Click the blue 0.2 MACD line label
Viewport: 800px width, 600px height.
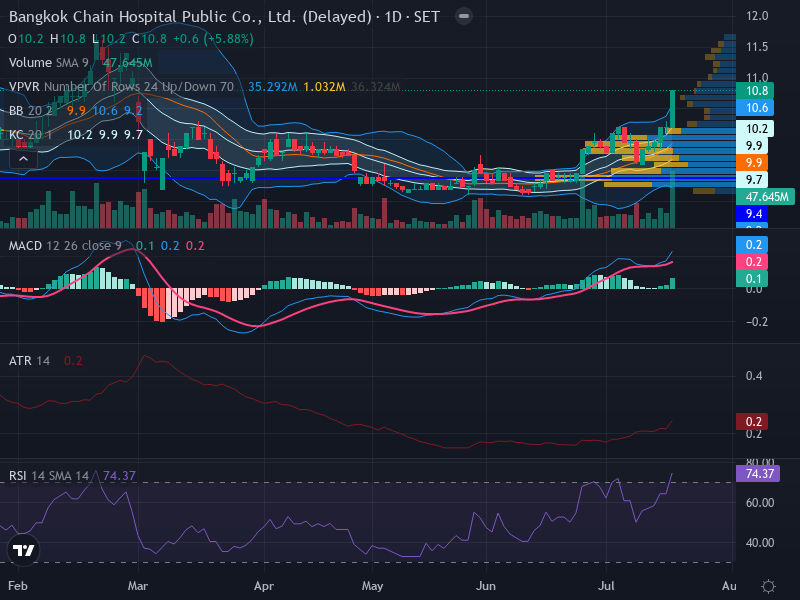coord(752,244)
